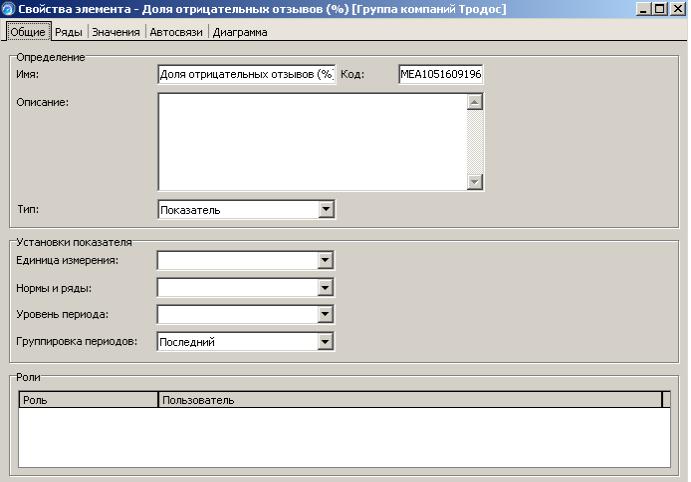Switch to the Общие tab
This screenshot has height=482, width=691.
(28, 32)
